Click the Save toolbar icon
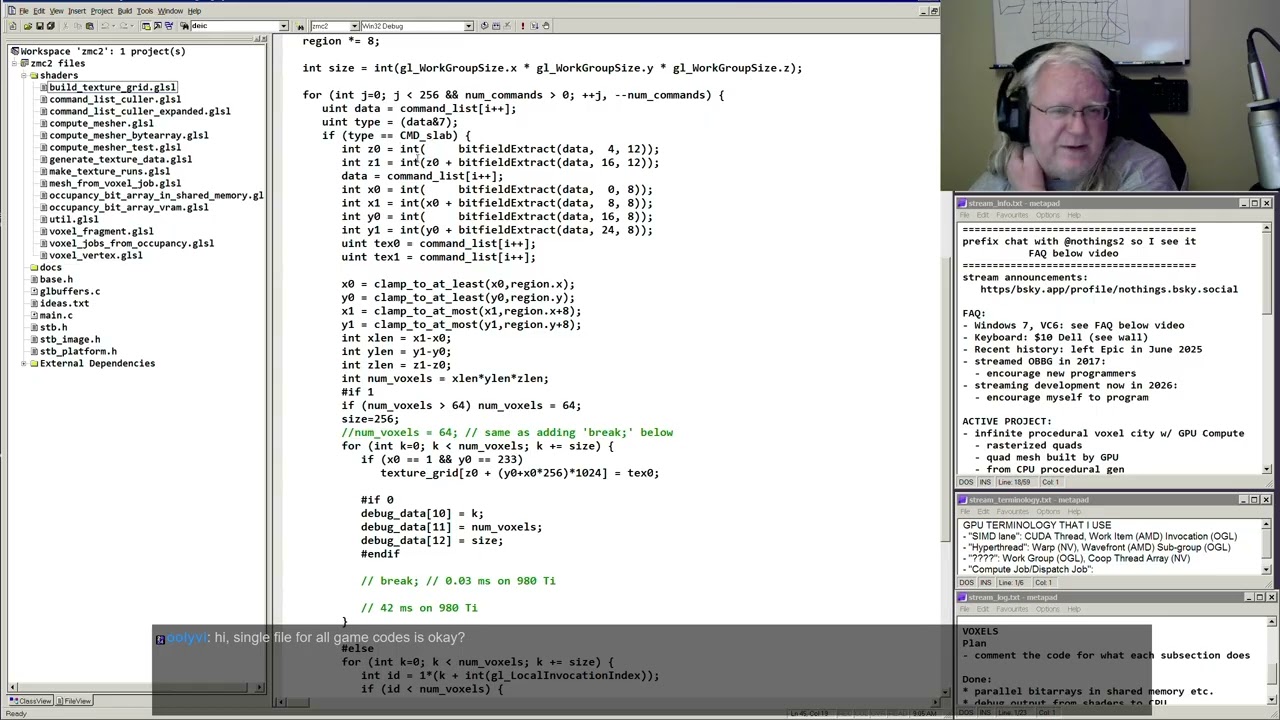The height and width of the screenshot is (720, 1280). pyautogui.click(x=40, y=26)
